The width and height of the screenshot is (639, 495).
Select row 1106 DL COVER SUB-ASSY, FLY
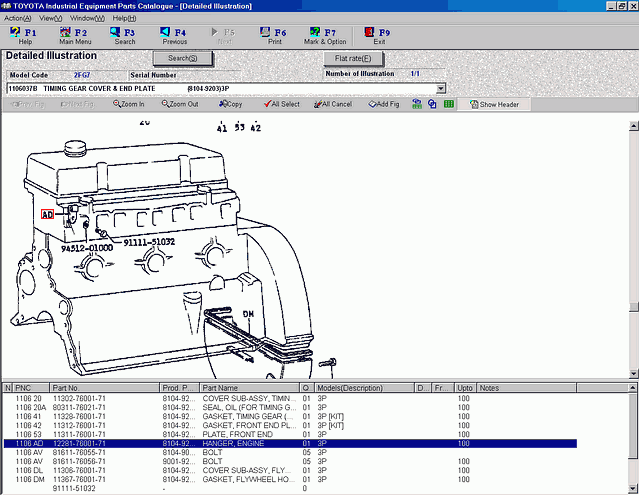coord(290,470)
